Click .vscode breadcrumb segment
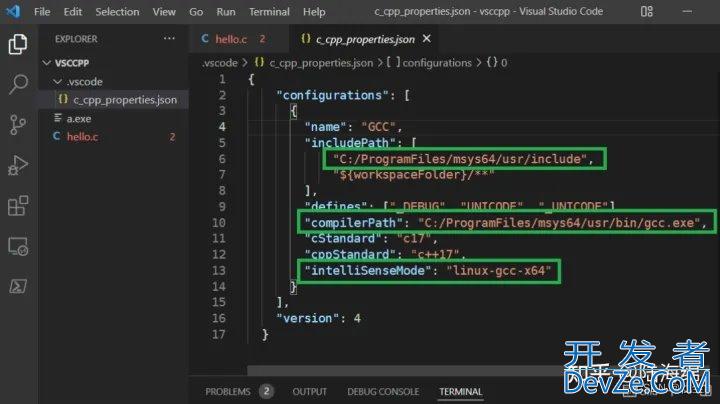The image size is (720, 404). [x=220, y=62]
